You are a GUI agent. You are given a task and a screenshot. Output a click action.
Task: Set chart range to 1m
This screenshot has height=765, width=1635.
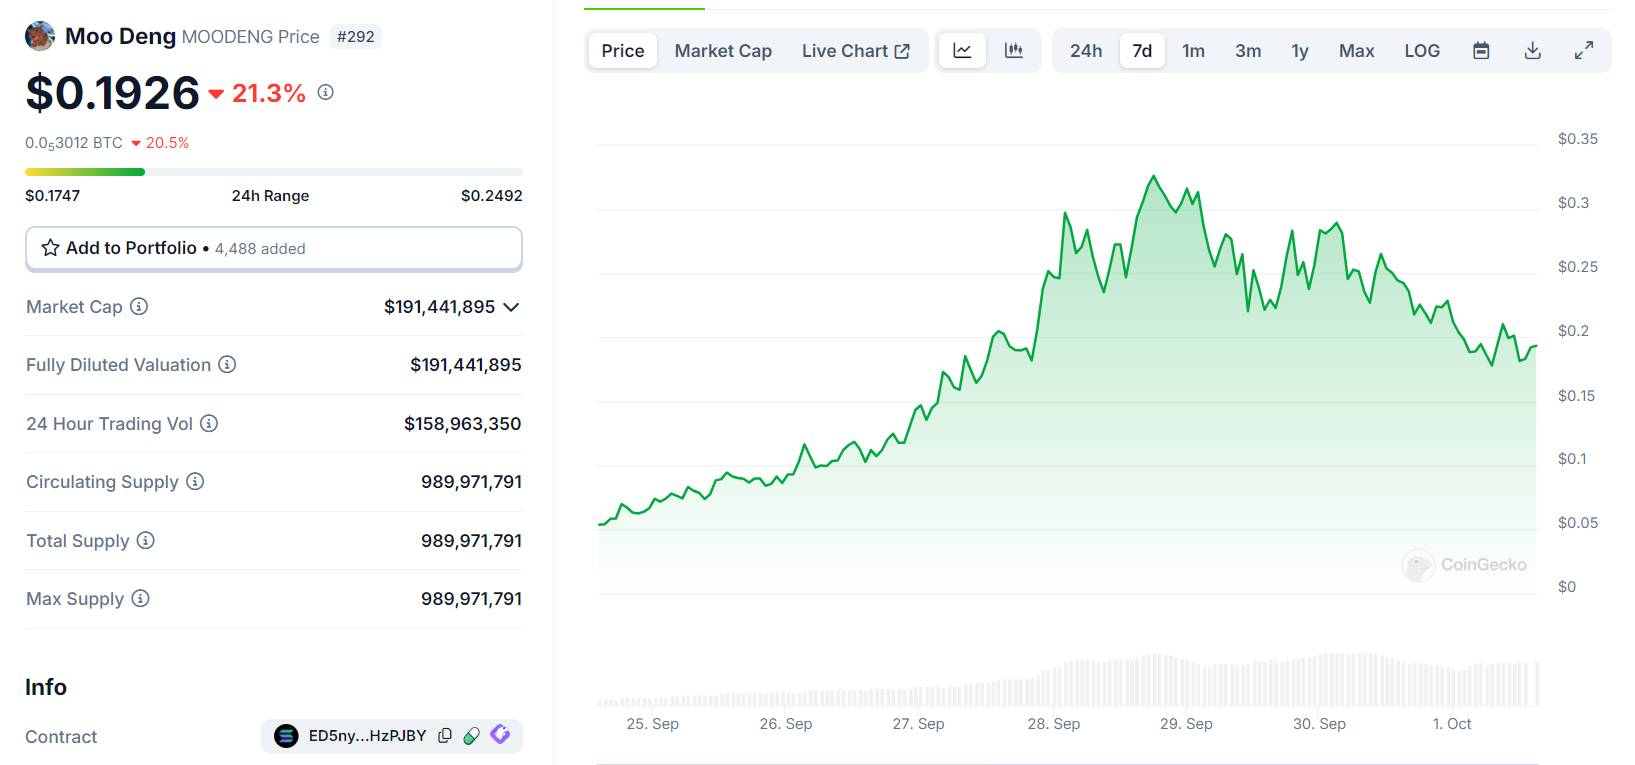tap(1193, 50)
